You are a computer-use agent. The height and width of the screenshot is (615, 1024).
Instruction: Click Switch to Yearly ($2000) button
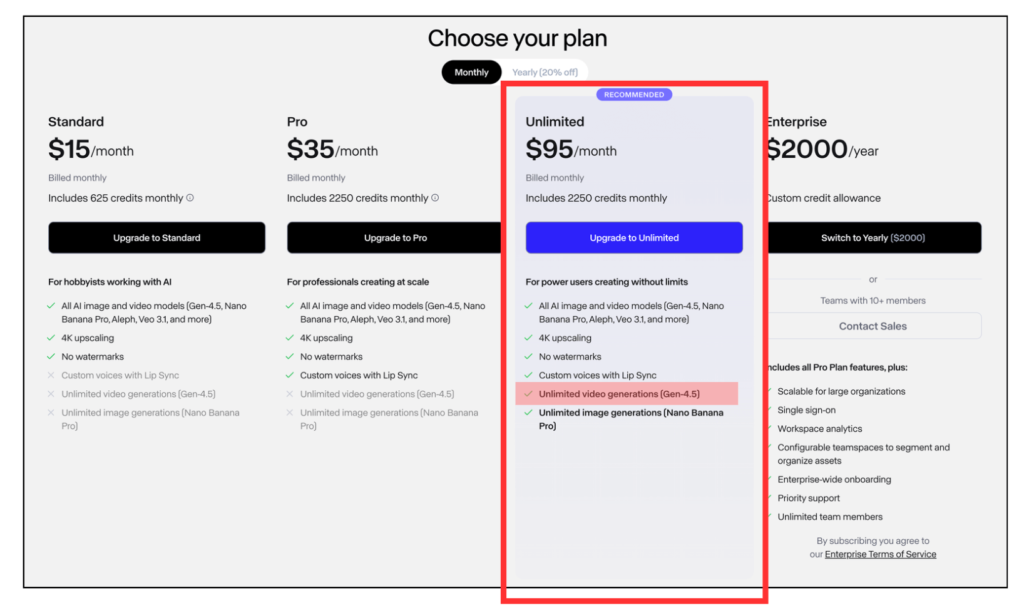[x=873, y=238]
